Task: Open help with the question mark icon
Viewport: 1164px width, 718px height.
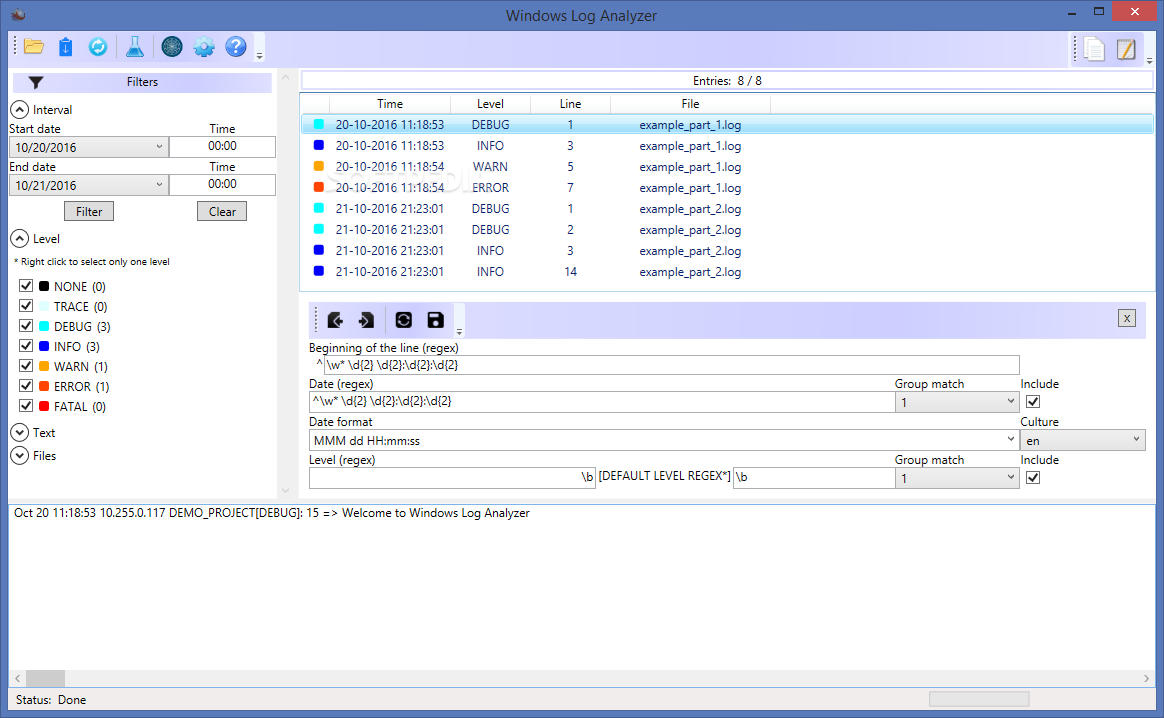Action: [x=235, y=47]
